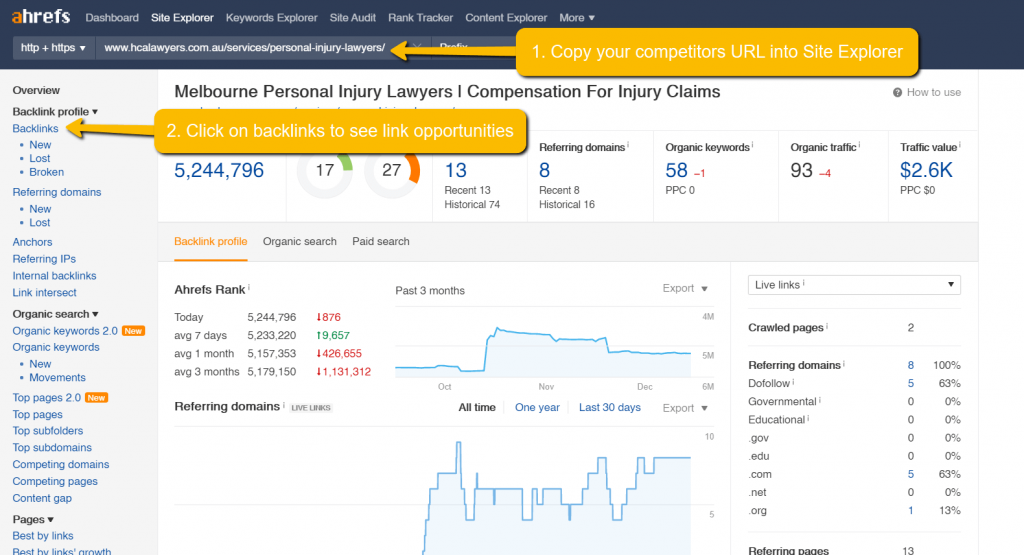The width and height of the screenshot is (1024, 555).
Task: Open the http + https protocol dropdown
Action: (54, 47)
